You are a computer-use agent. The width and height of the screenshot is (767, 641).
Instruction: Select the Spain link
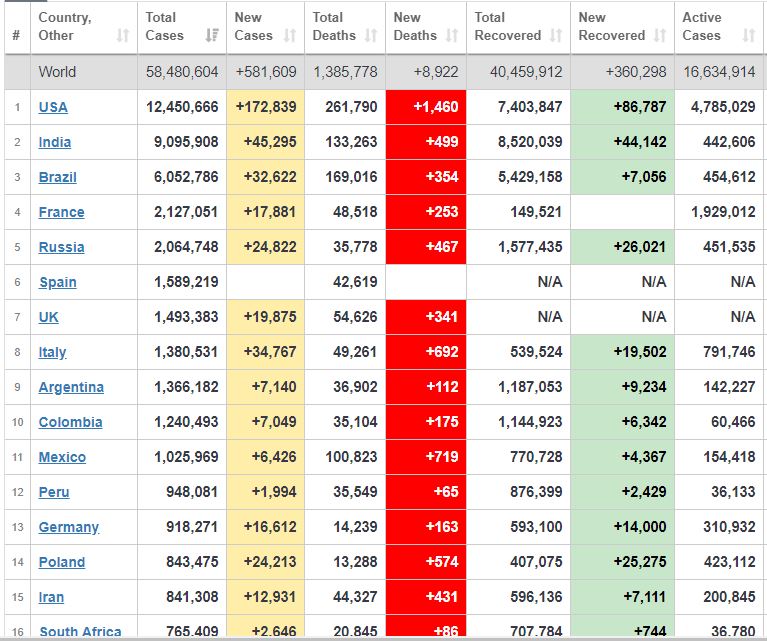57,282
